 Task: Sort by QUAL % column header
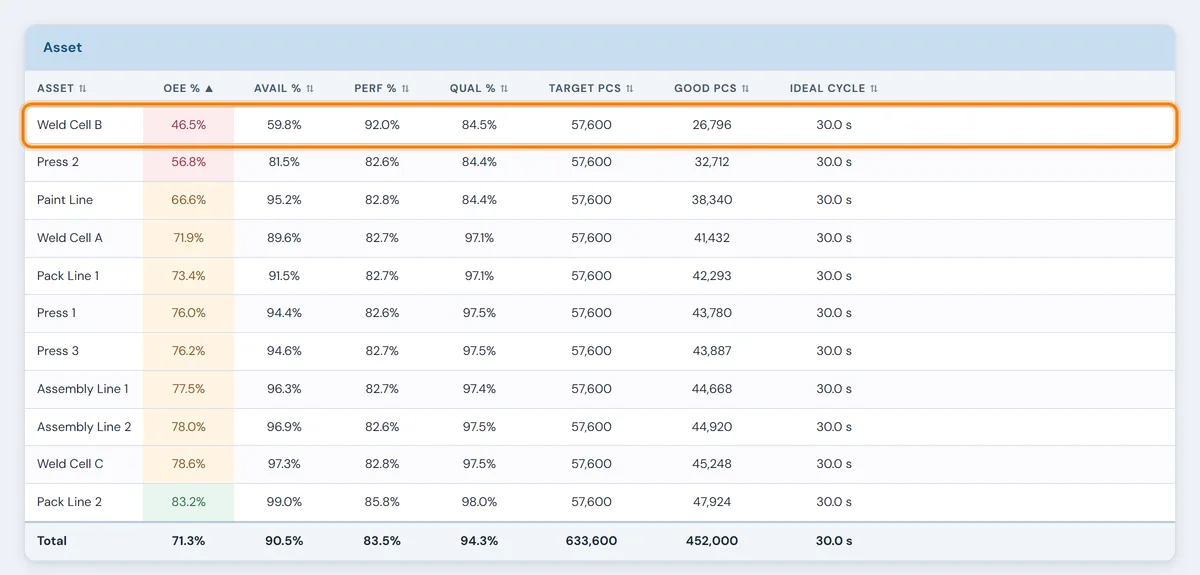480,88
